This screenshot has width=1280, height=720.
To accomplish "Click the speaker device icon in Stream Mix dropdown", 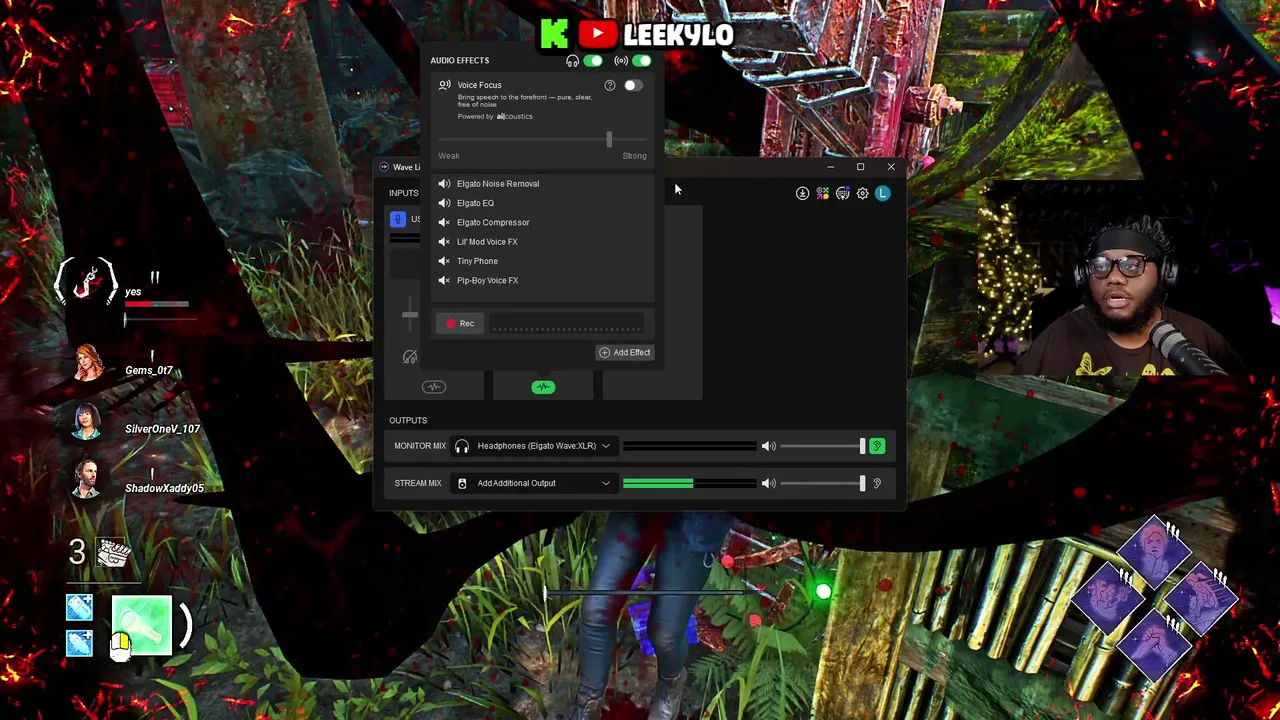I will click(462, 483).
